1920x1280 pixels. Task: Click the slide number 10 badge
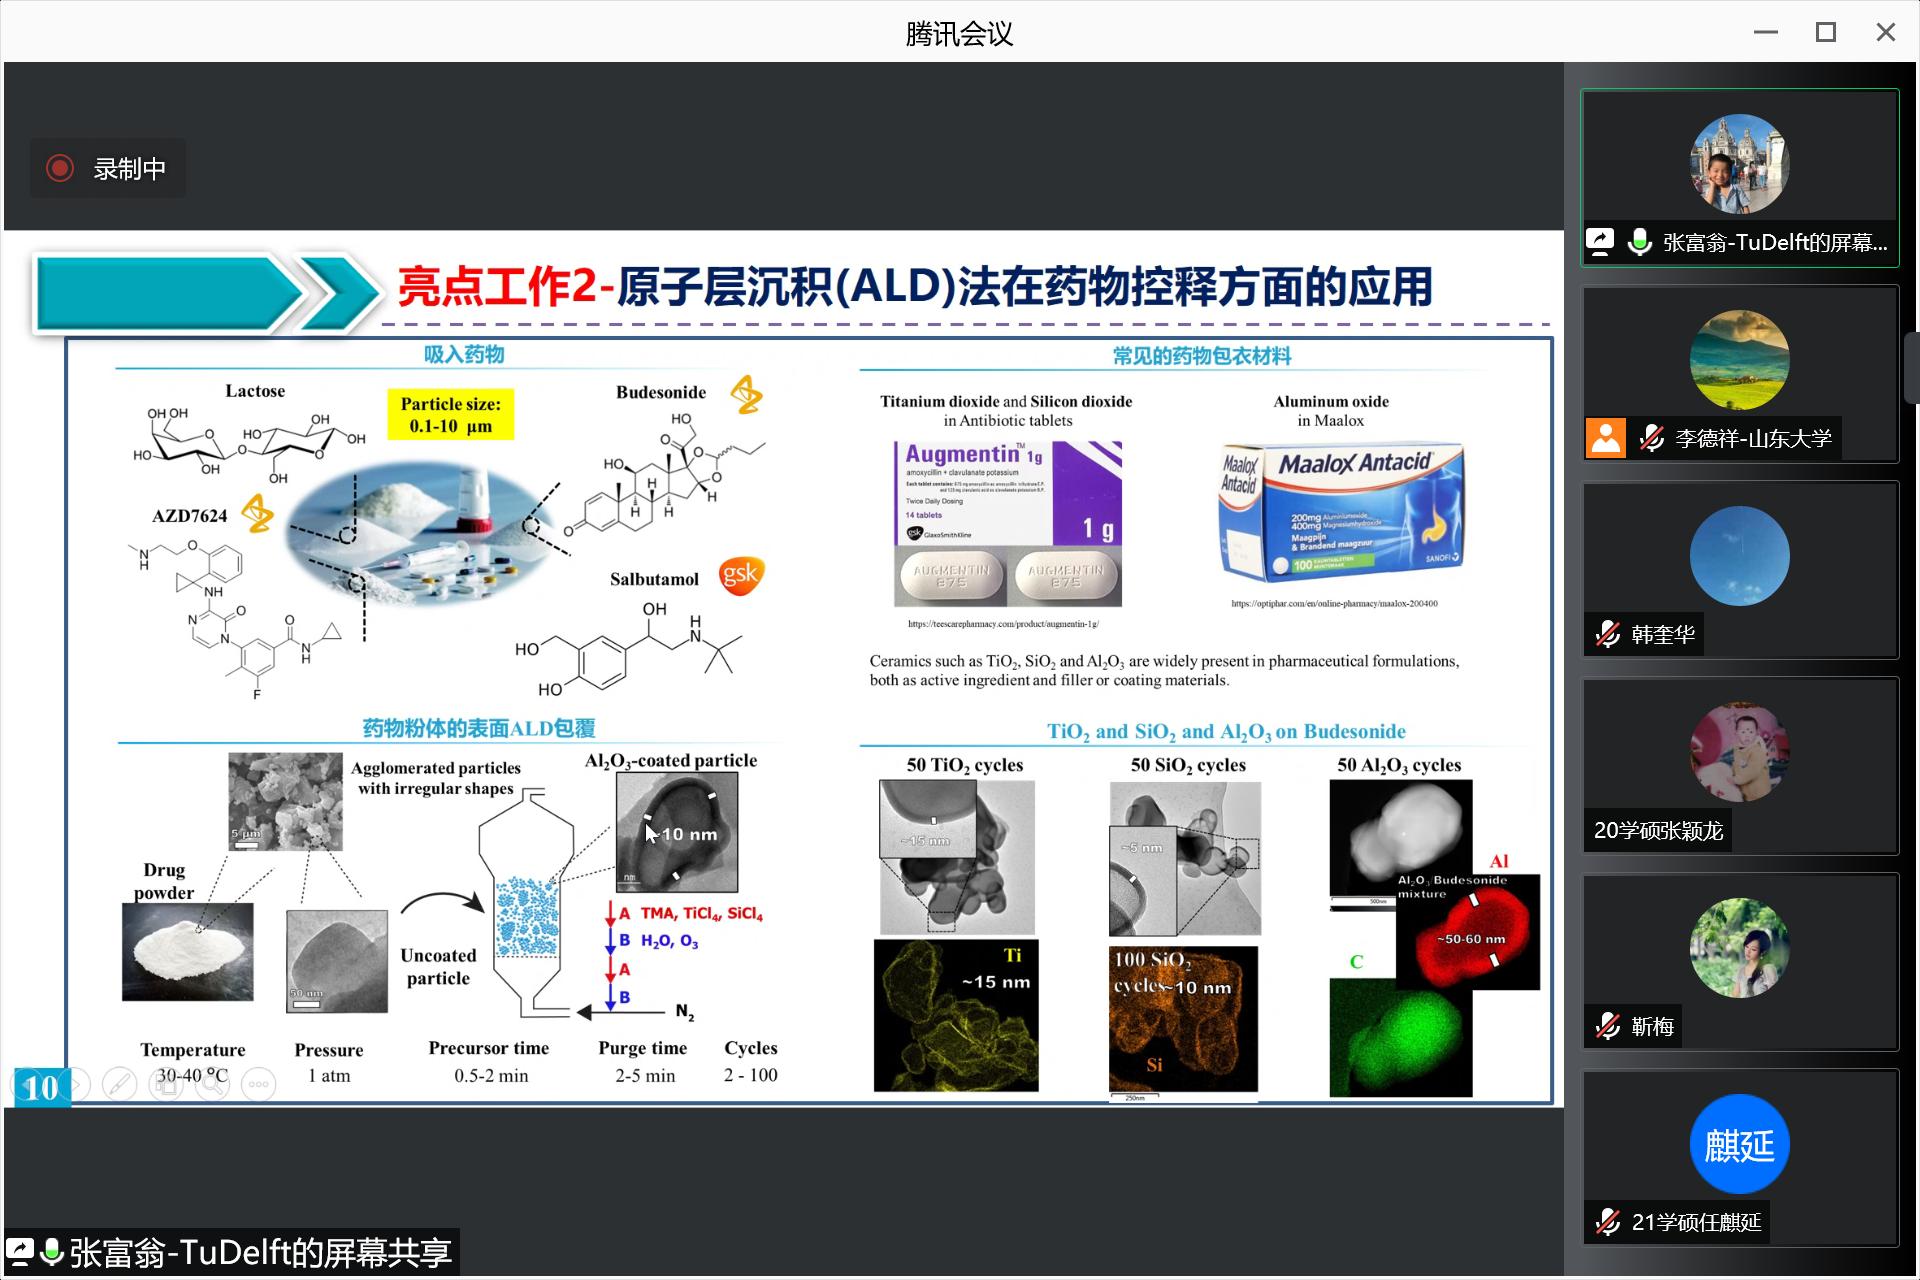[x=42, y=1087]
